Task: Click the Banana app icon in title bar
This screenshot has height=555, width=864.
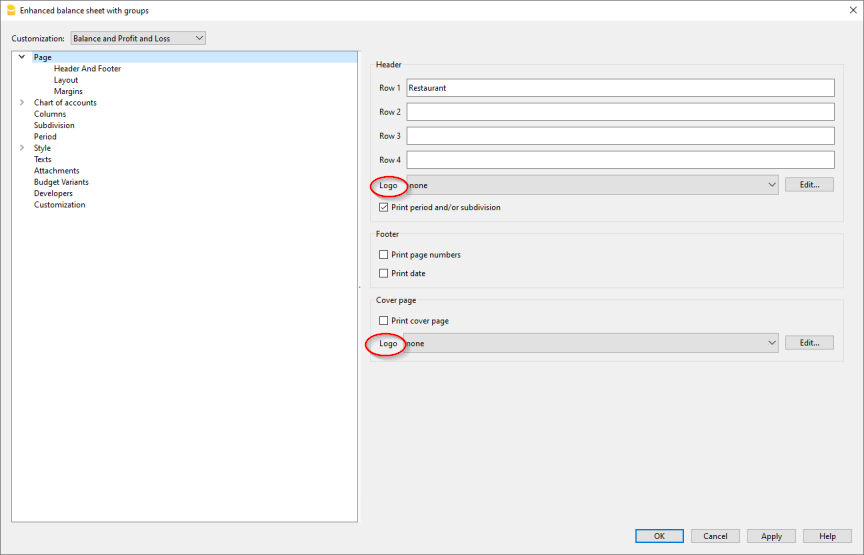Action: (10, 10)
